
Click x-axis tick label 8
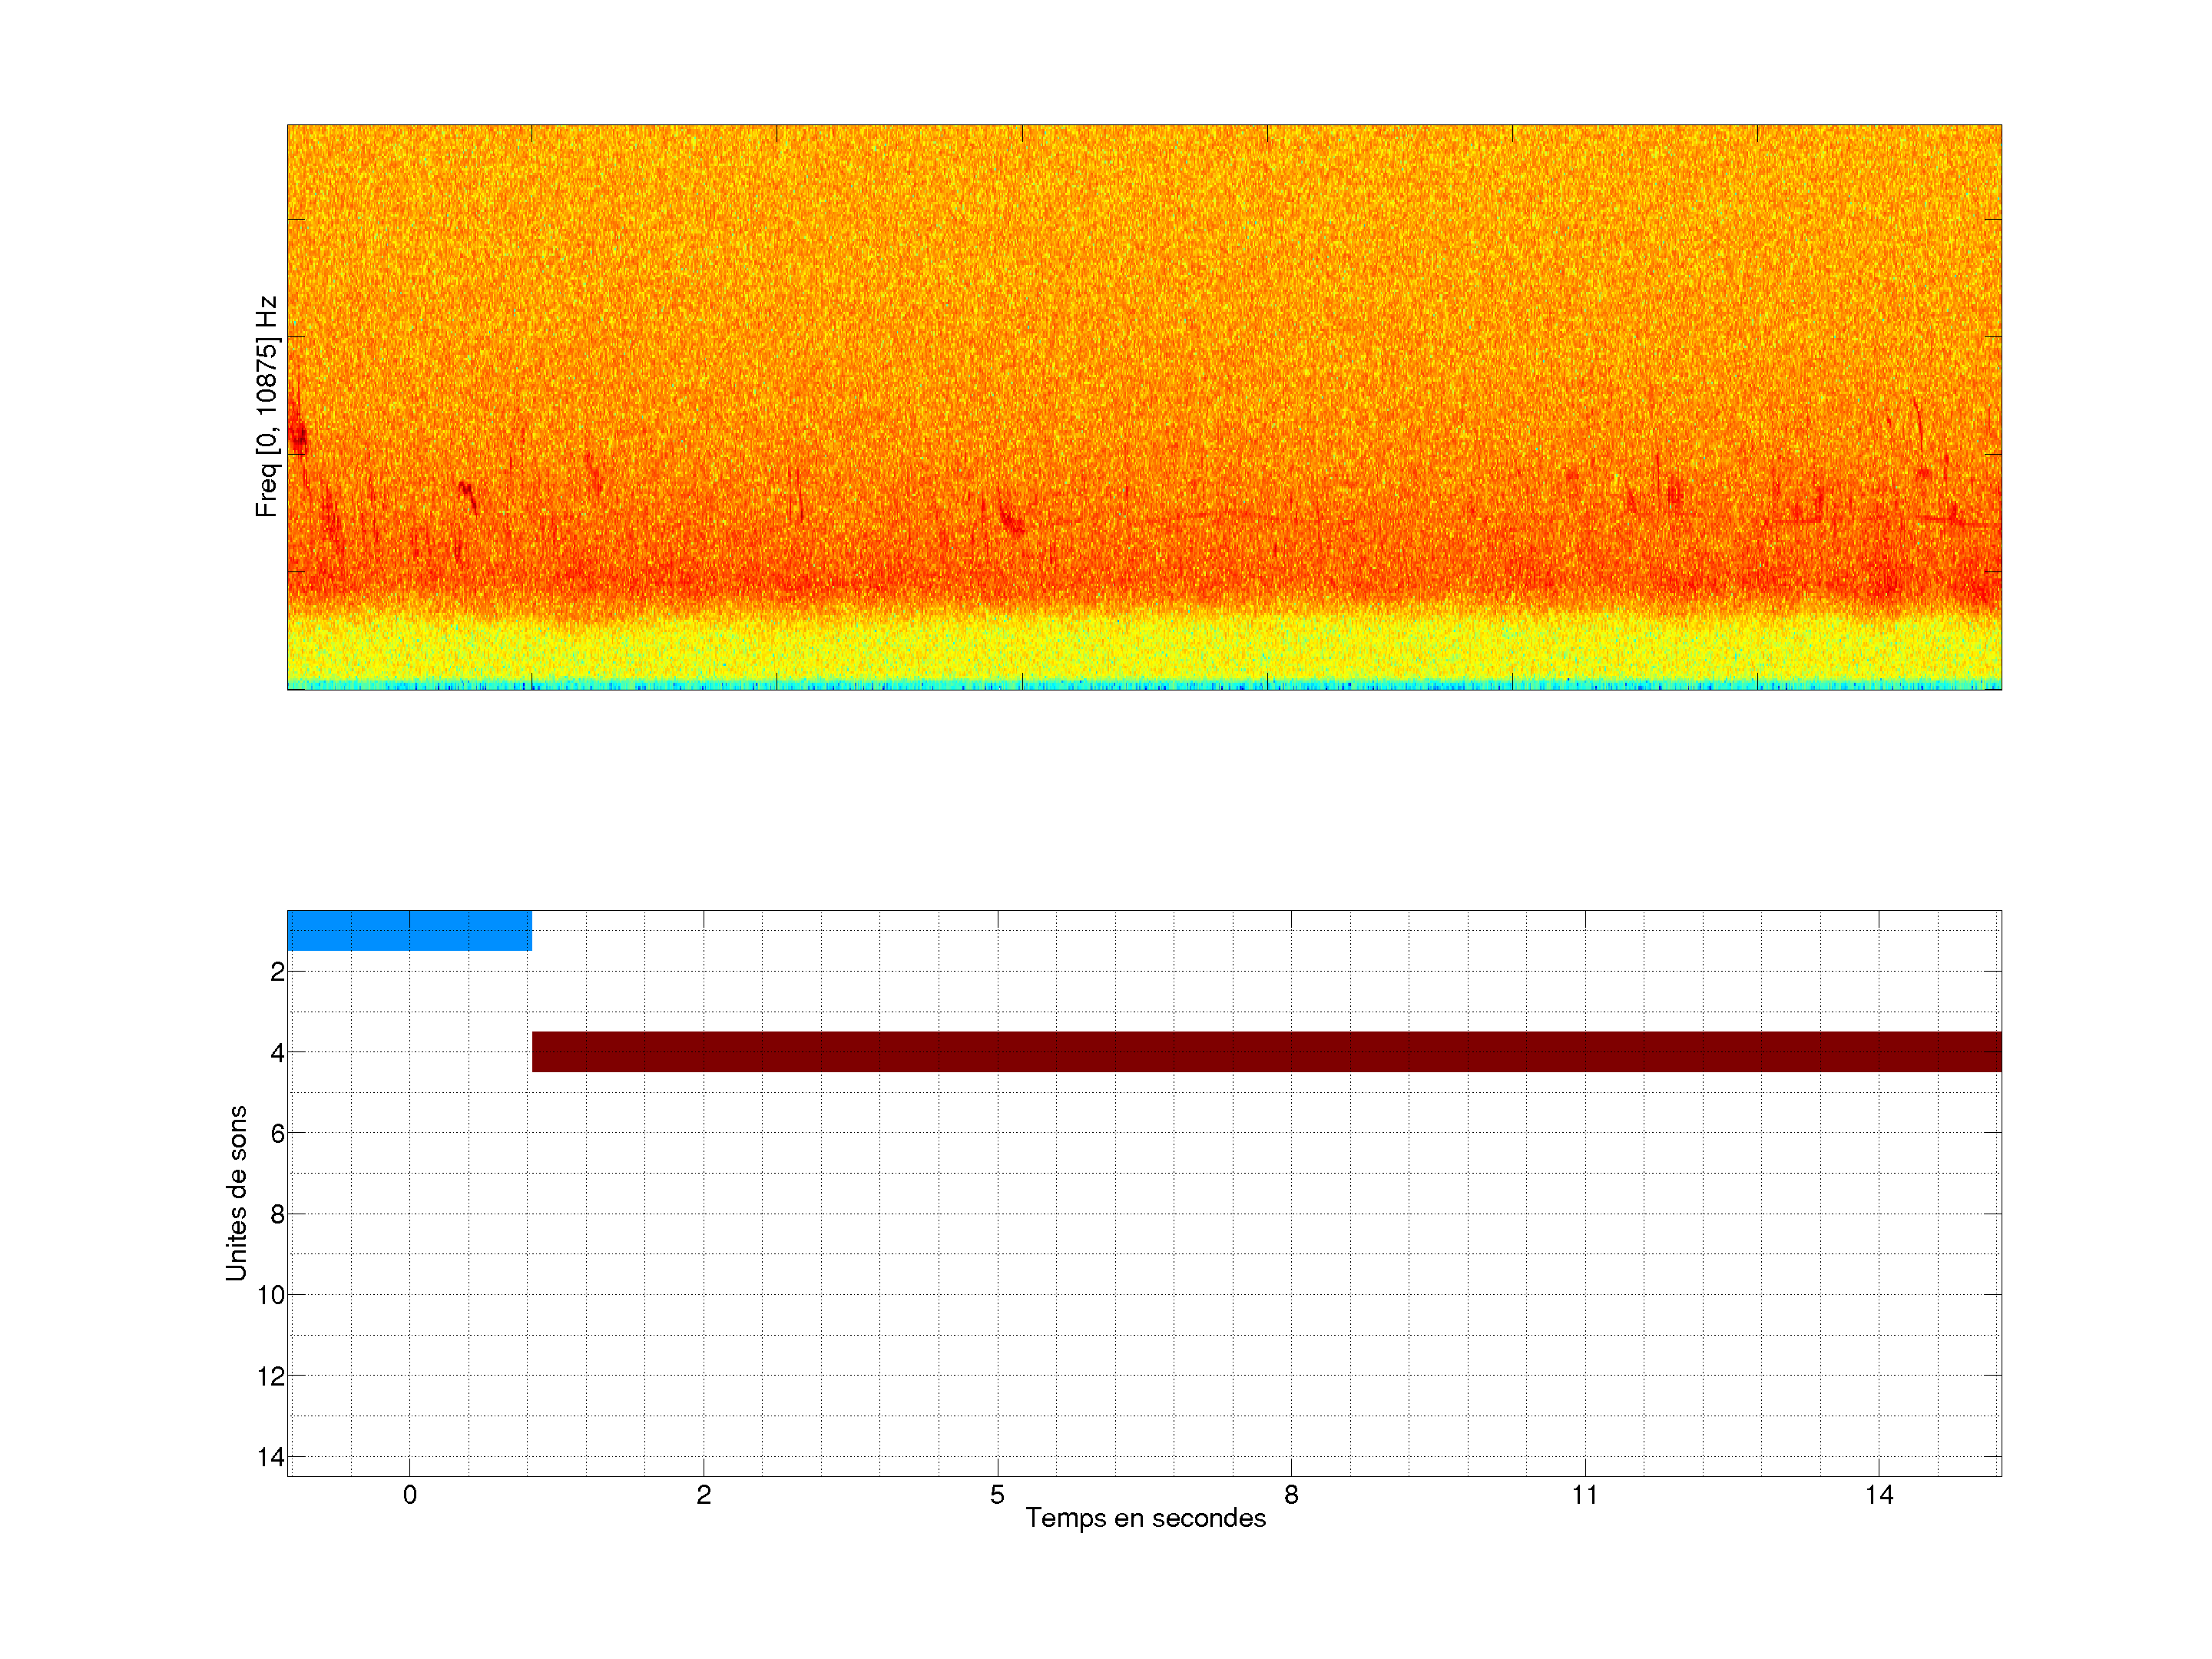(1291, 1495)
